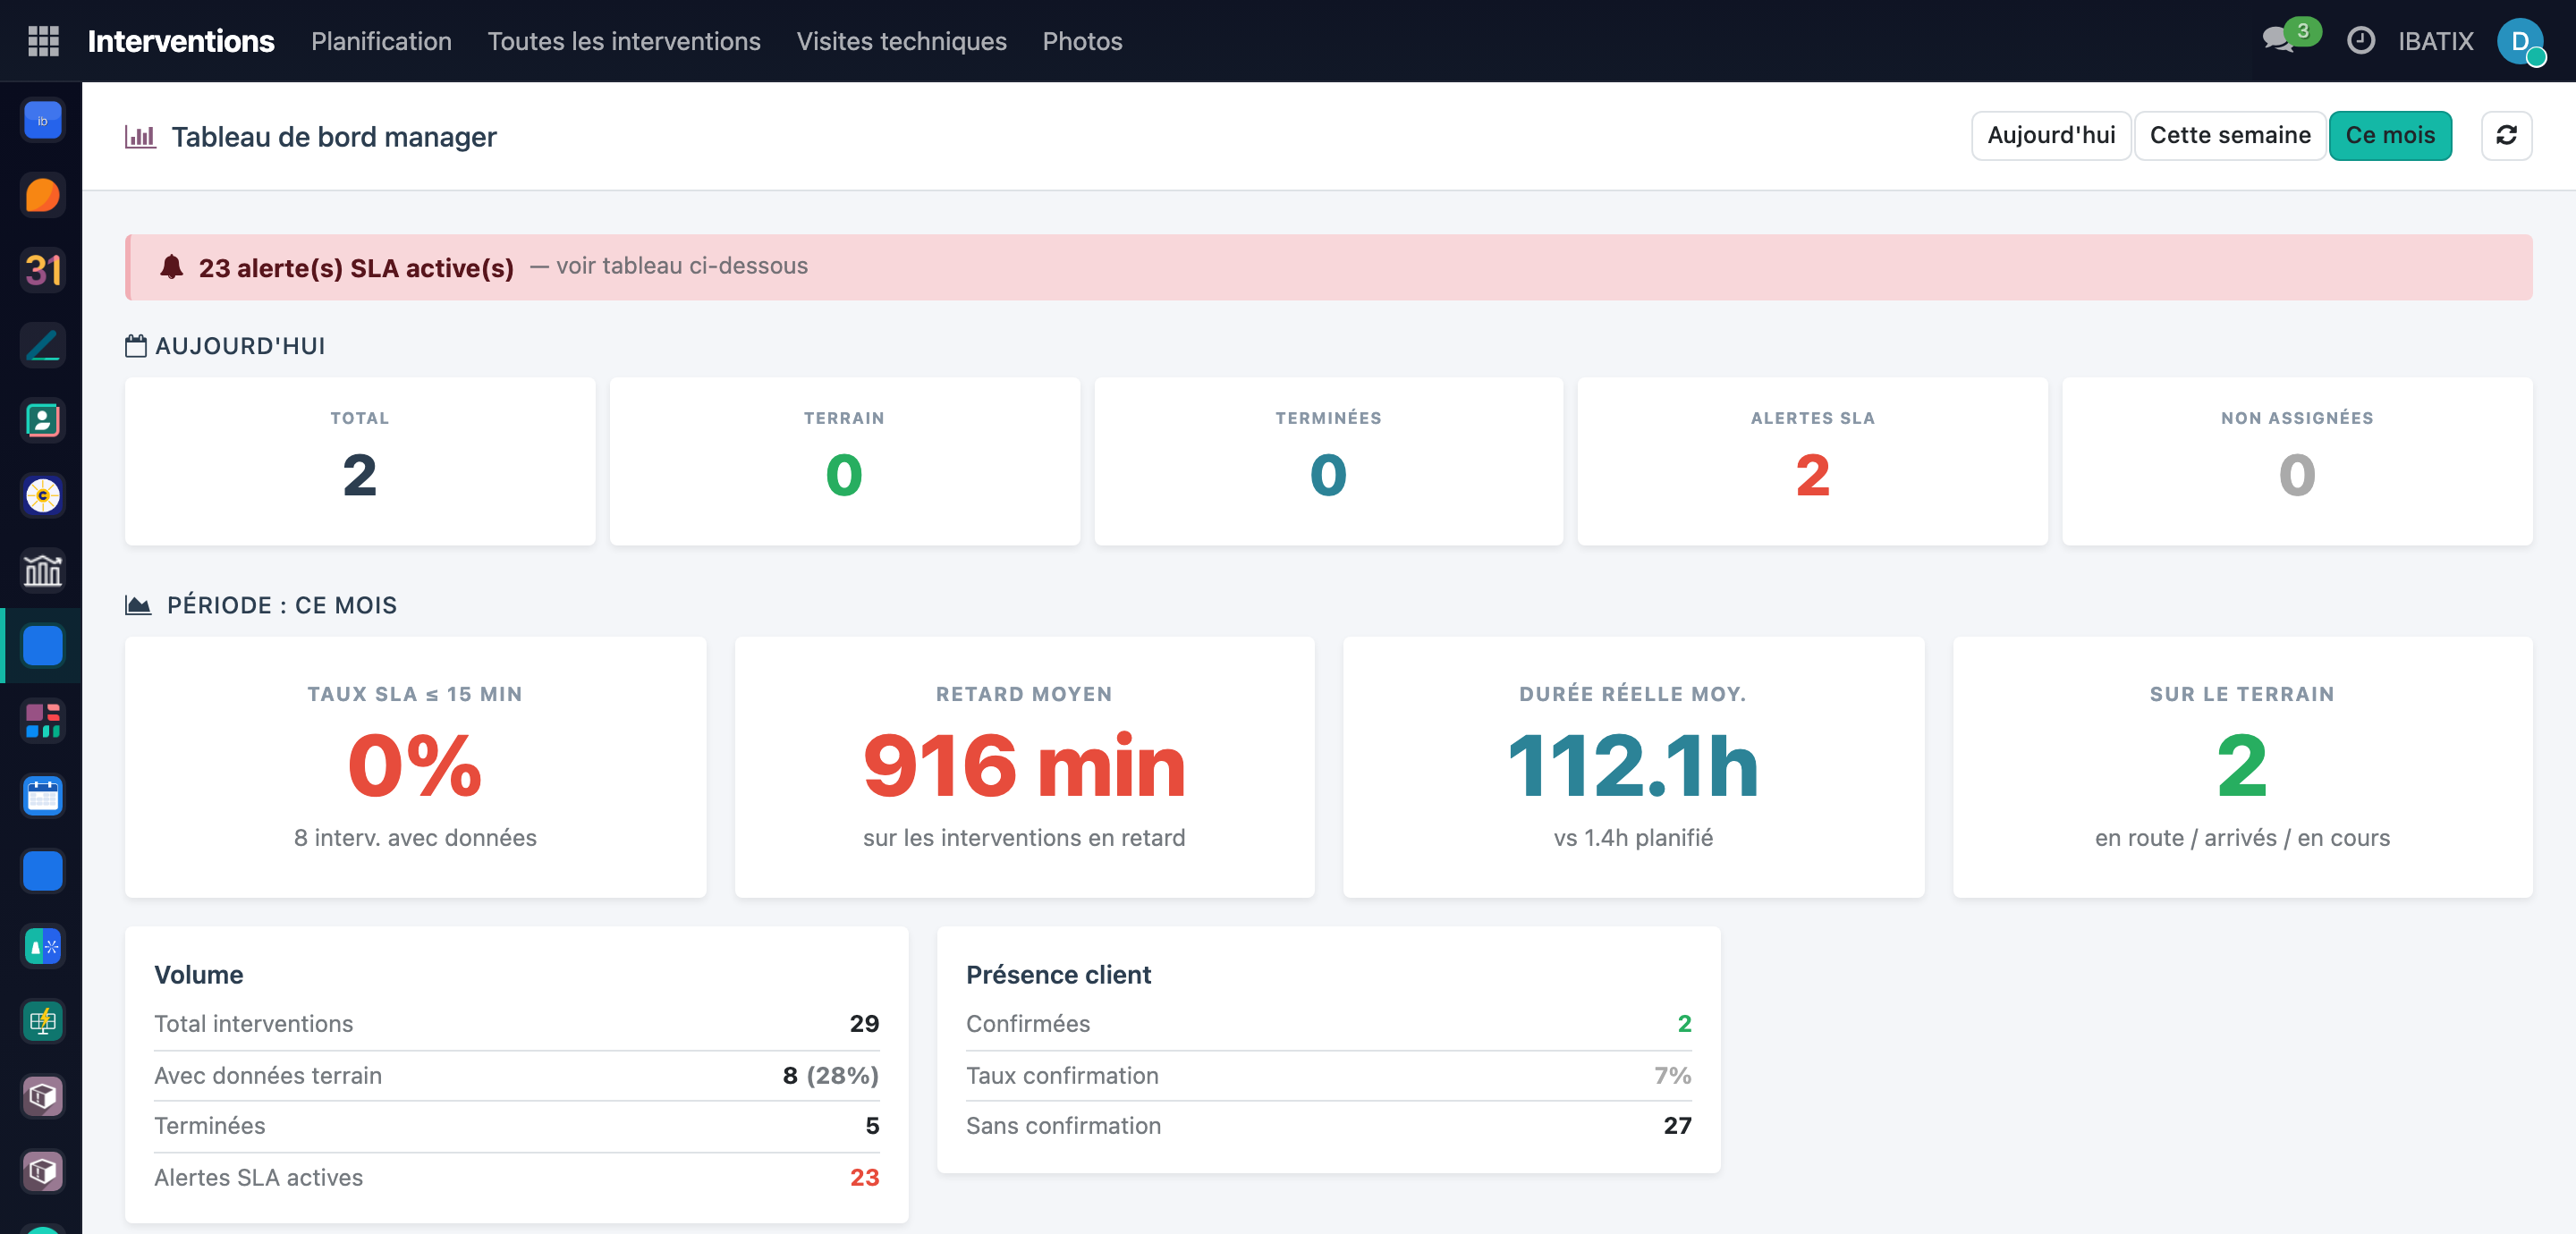Go to Toutes les interventions

tap(624, 41)
